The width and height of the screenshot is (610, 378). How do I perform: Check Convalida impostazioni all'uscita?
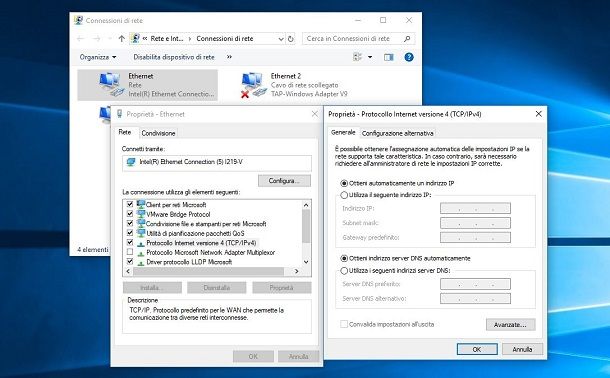344,324
